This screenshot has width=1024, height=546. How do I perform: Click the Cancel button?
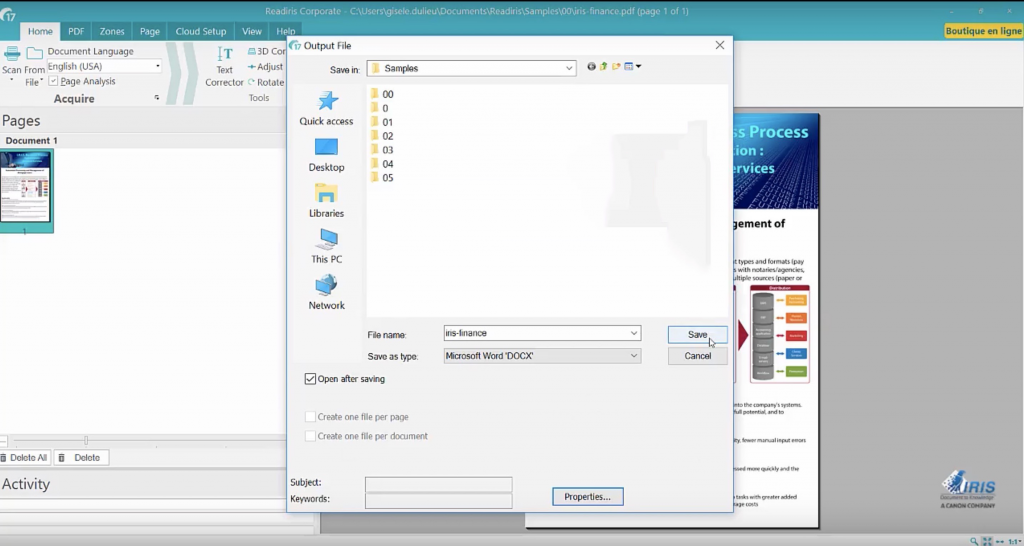pyautogui.click(x=697, y=356)
